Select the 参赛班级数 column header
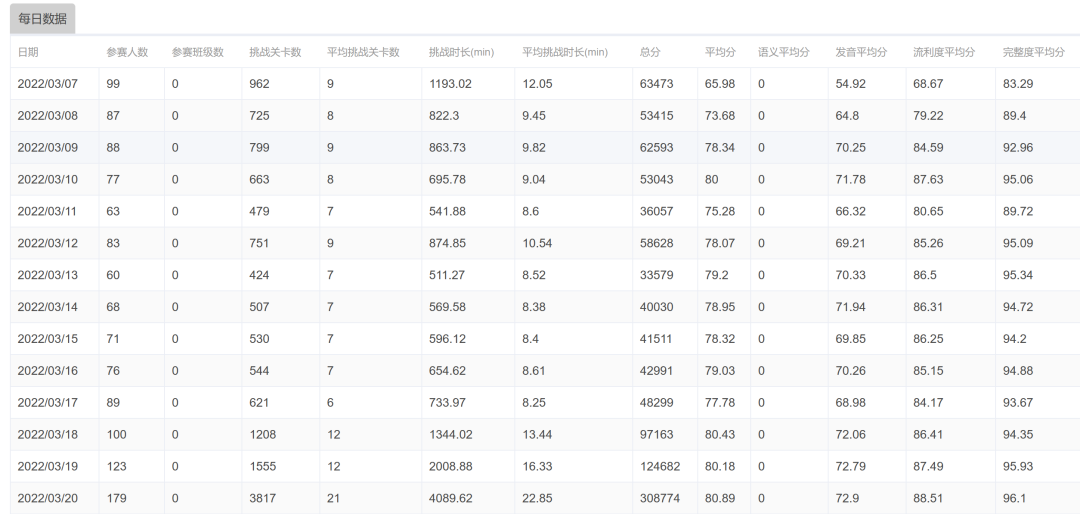The width and height of the screenshot is (1080, 514). tap(198, 52)
